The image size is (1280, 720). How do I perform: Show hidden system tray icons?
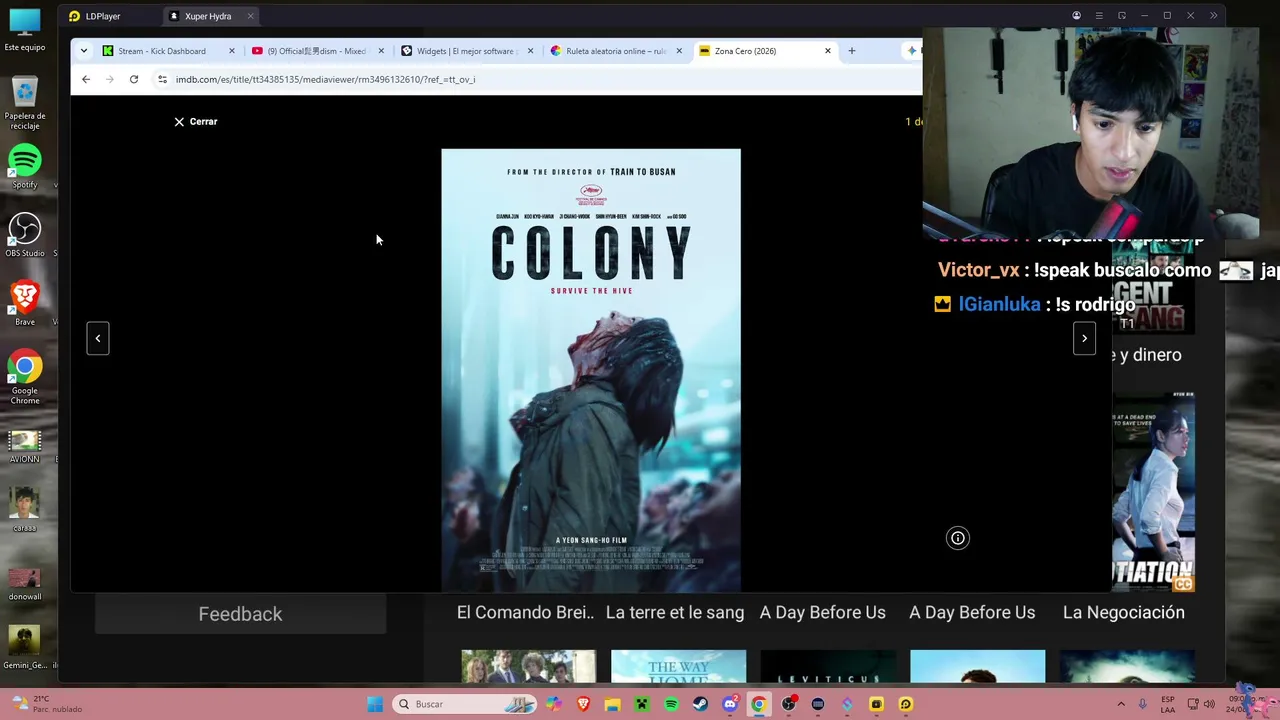(x=1120, y=704)
